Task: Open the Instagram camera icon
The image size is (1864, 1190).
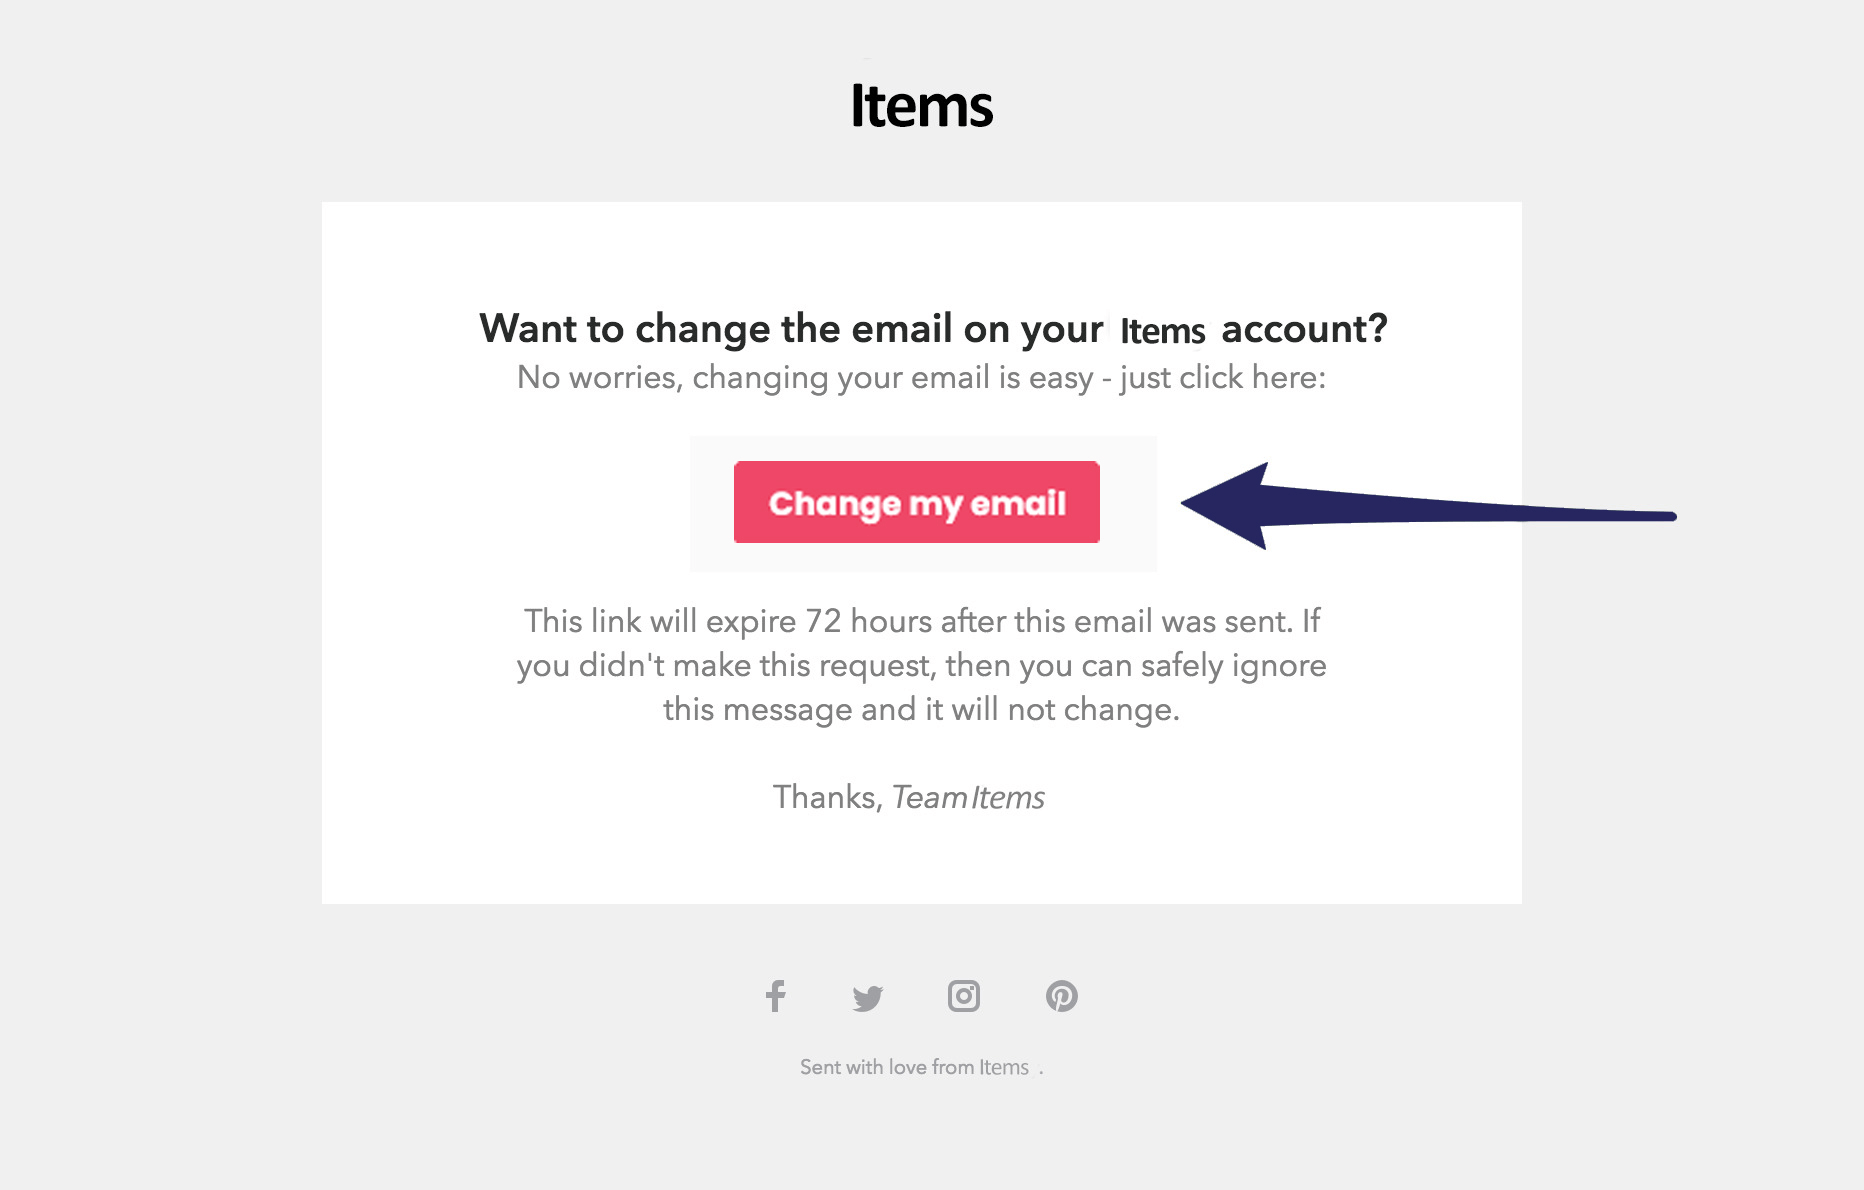Action: point(964,996)
